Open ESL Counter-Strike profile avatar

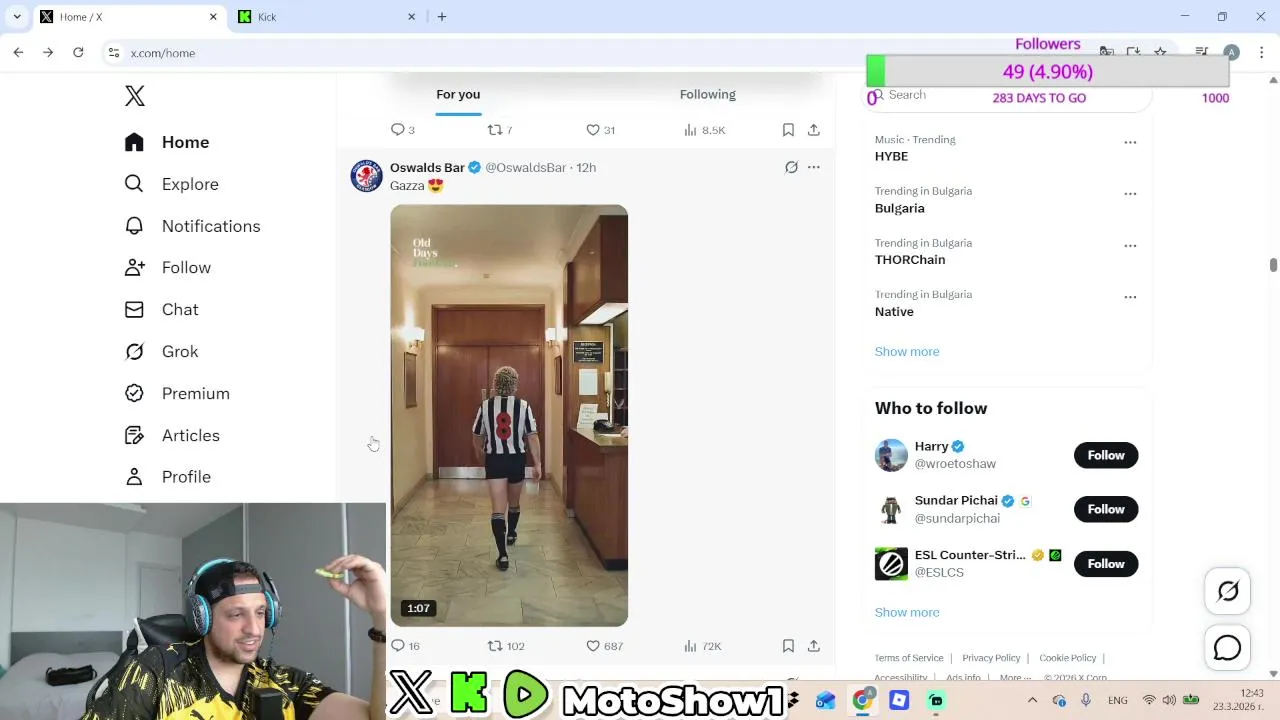click(891, 564)
